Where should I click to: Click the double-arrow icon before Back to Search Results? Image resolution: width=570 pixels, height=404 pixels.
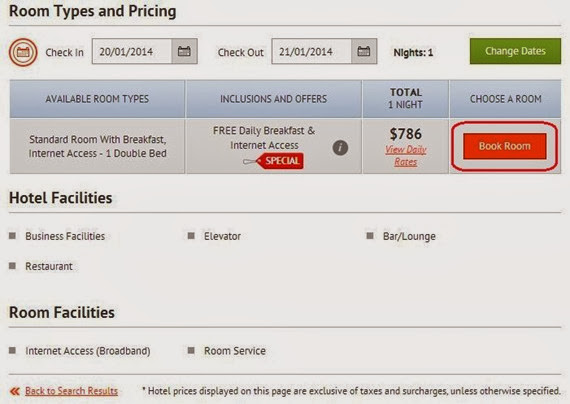(x=15, y=391)
